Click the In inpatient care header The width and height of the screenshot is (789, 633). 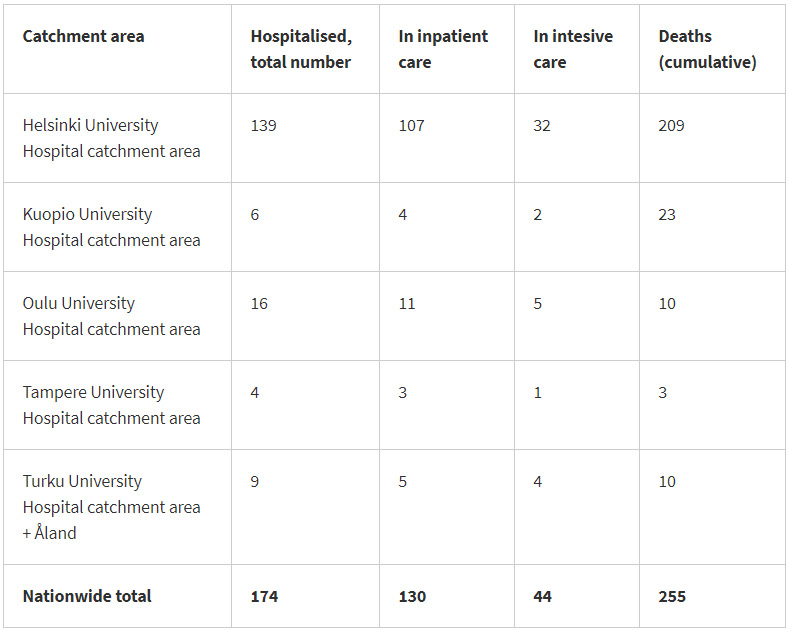click(x=443, y=49)
